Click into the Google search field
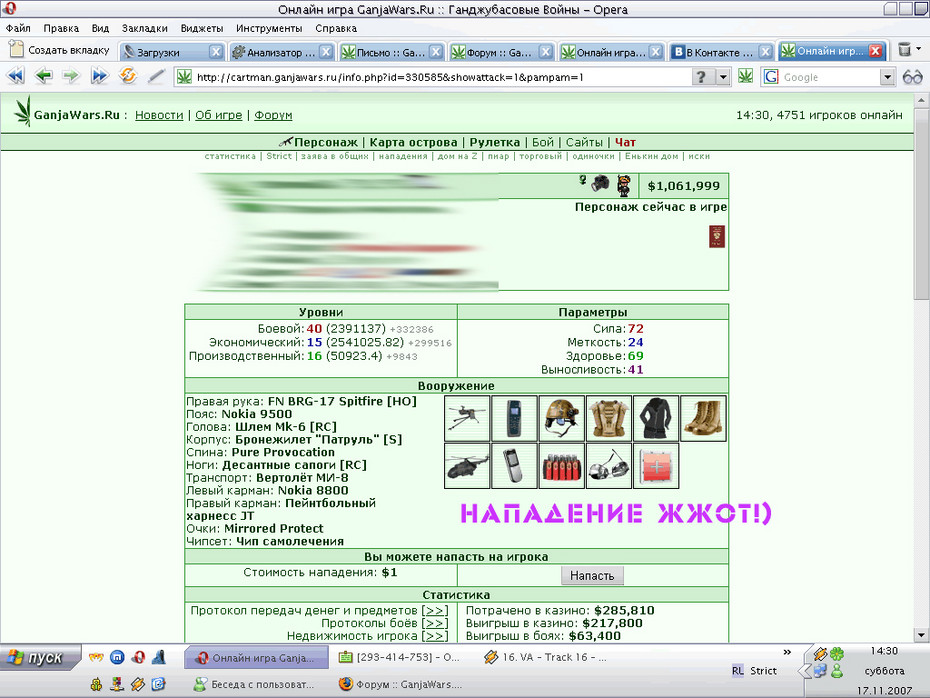930x698 pixels. coord(830,77)
